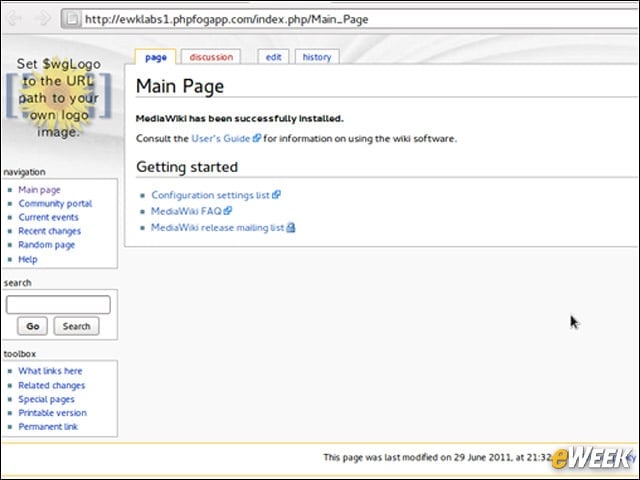Click the Getting started heading

pos(187,167)
